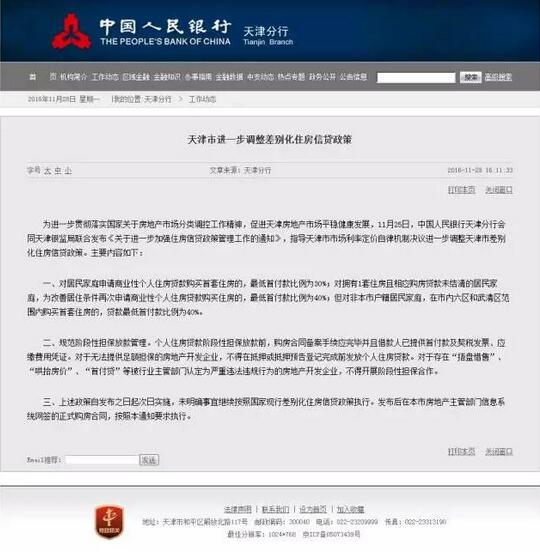Viewport: 540px width, 553px height.
Task: Open the 公告信息 navigation item
Action: (x=353, y=77)
